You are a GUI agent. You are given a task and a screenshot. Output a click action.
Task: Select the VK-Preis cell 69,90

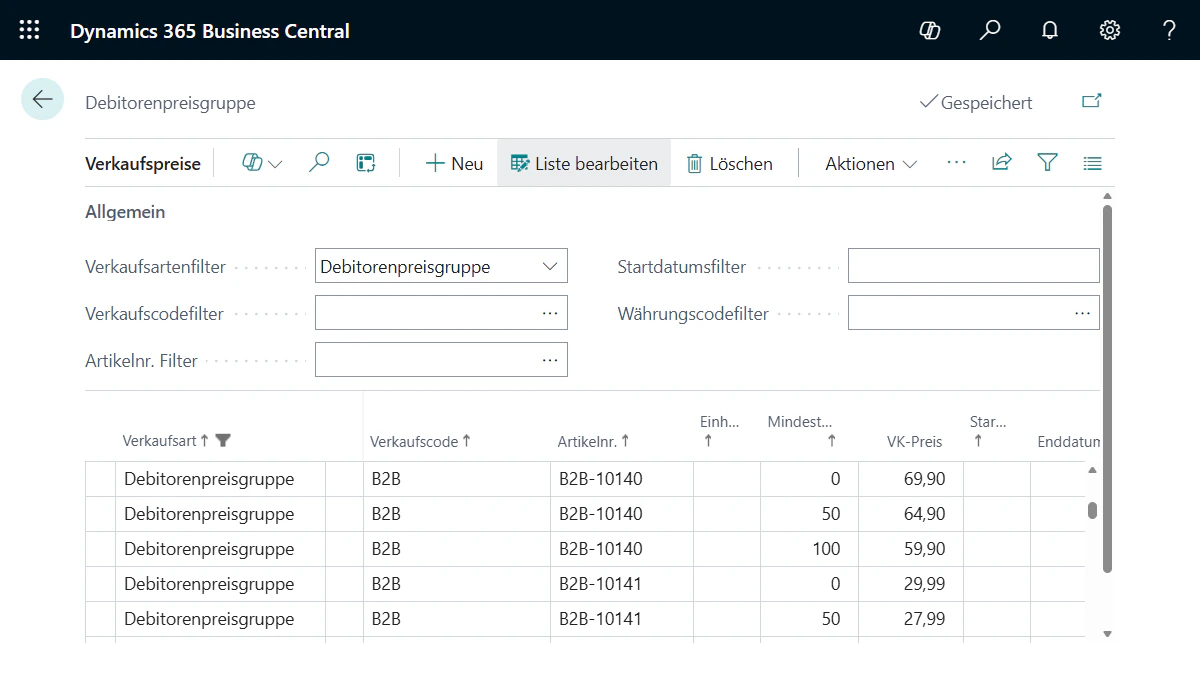tap(911, 479)
